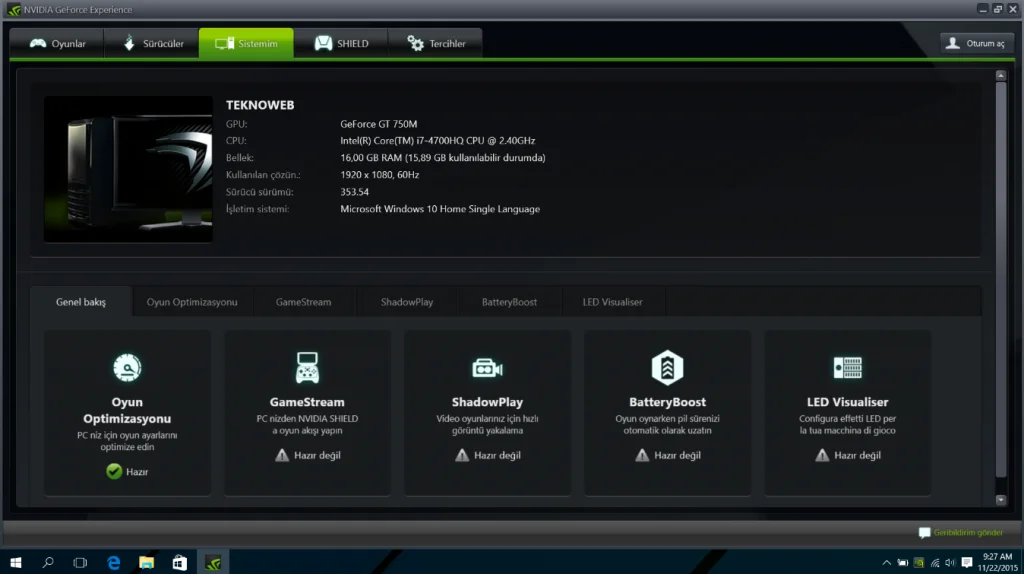Open Microsoft Edge from the taskbar
This screenshot has width=1024, height=574.
pos(114,562)
